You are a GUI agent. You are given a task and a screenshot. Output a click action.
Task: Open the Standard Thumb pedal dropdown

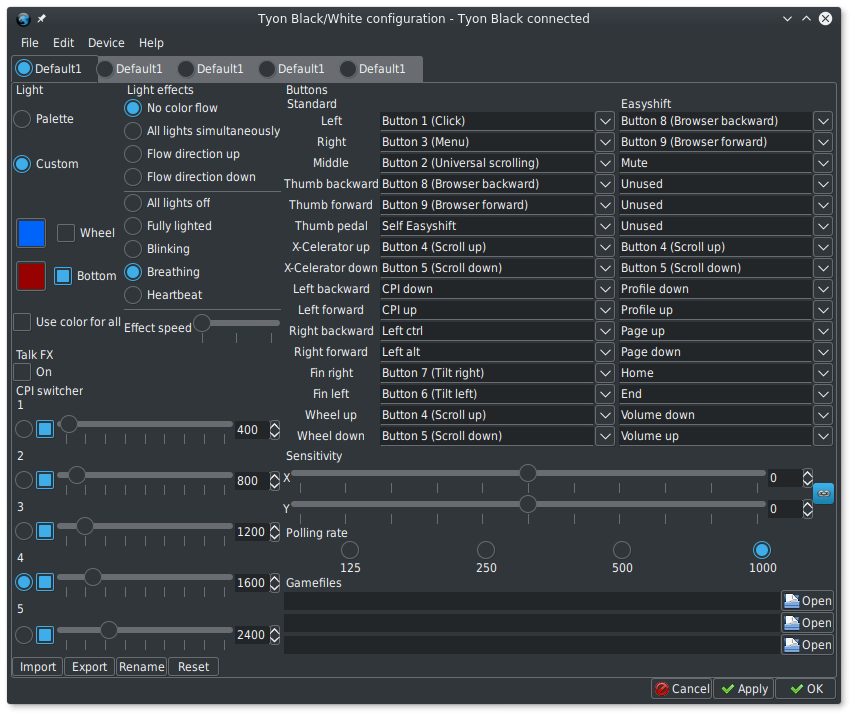[605, 226]
